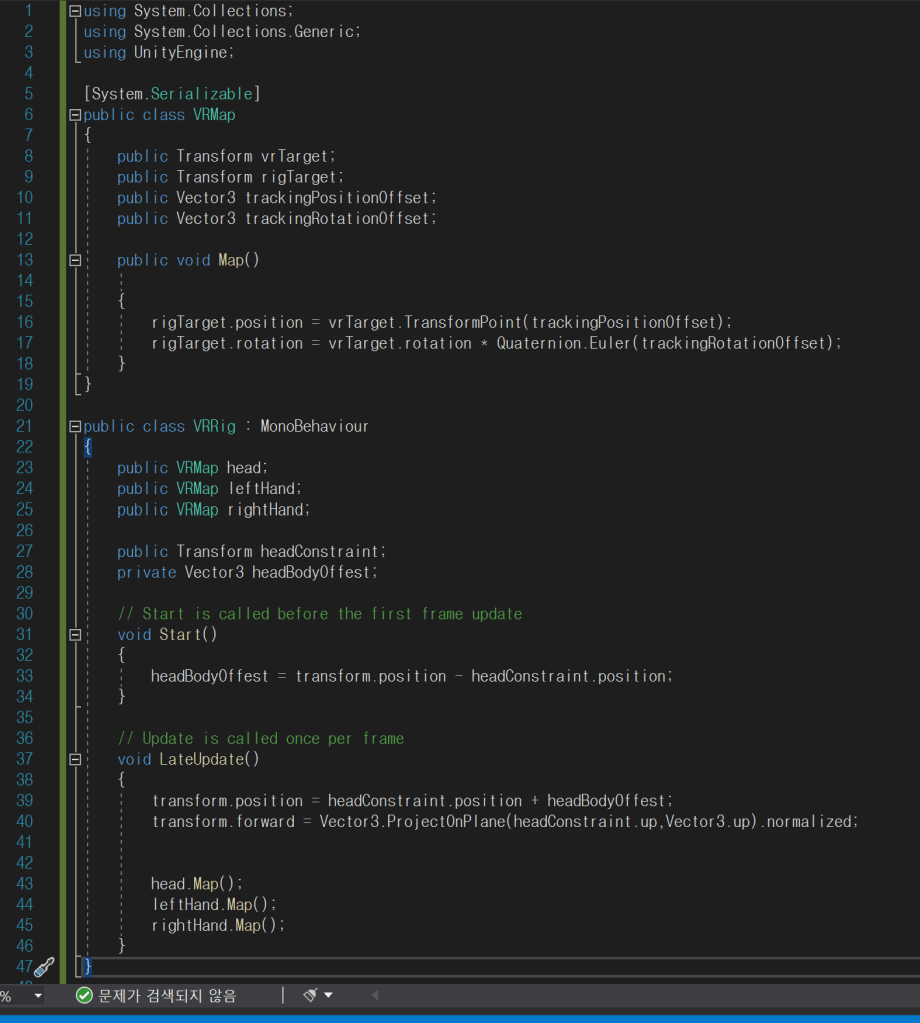Click line number 21 in the gutter
Image resolution: width=920 pixels, height=1023 pixels.
click(x=24, y=426)
